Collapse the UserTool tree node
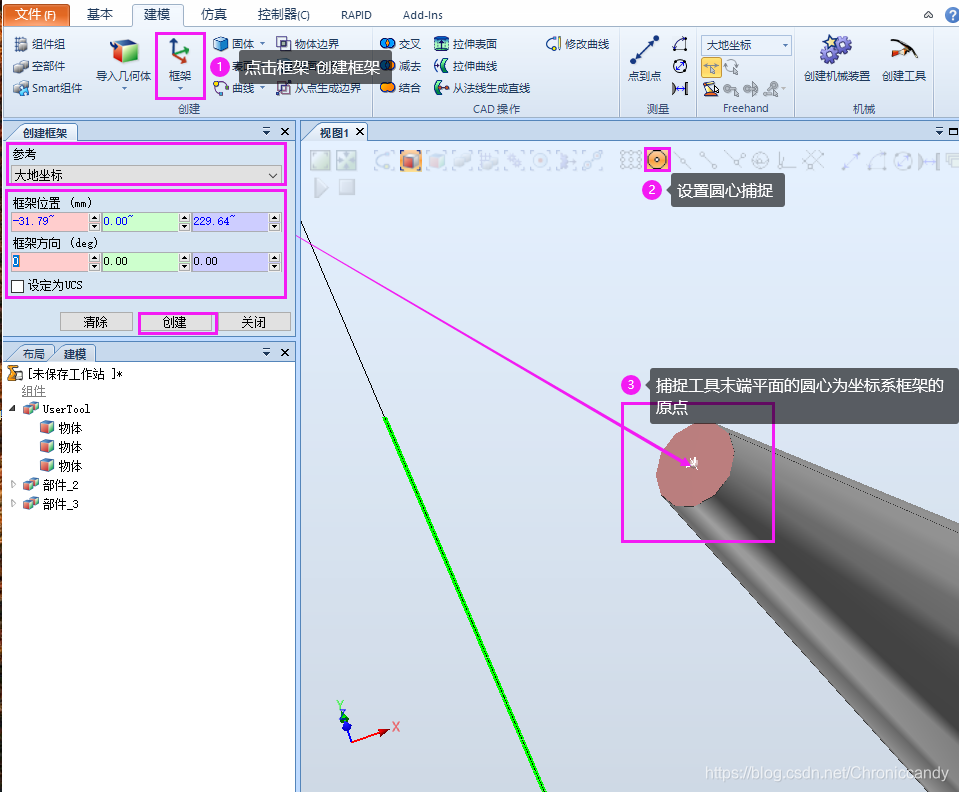This screenshot has height=792, width=959. (13, 408)
